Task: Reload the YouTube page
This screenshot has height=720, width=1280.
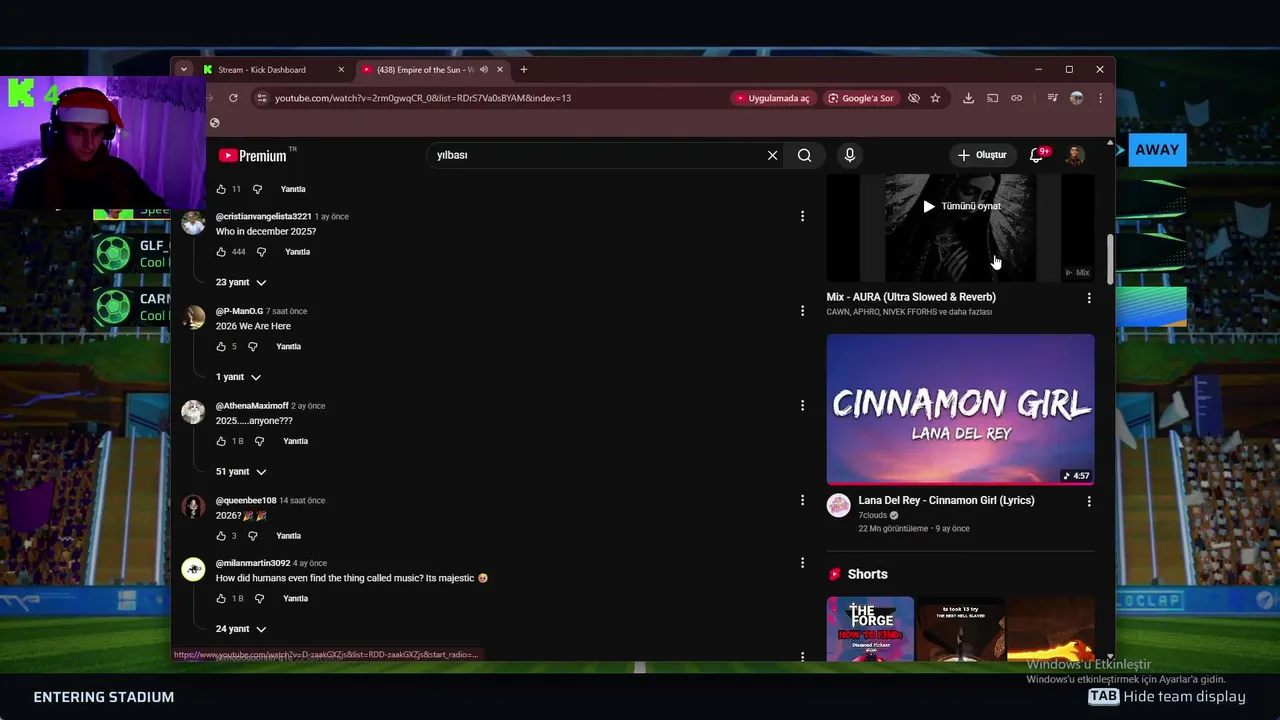Action: pos(233,98)
